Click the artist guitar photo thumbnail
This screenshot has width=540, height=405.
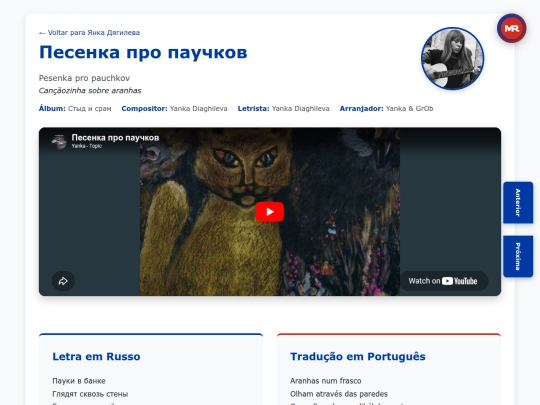coord(453,59)
